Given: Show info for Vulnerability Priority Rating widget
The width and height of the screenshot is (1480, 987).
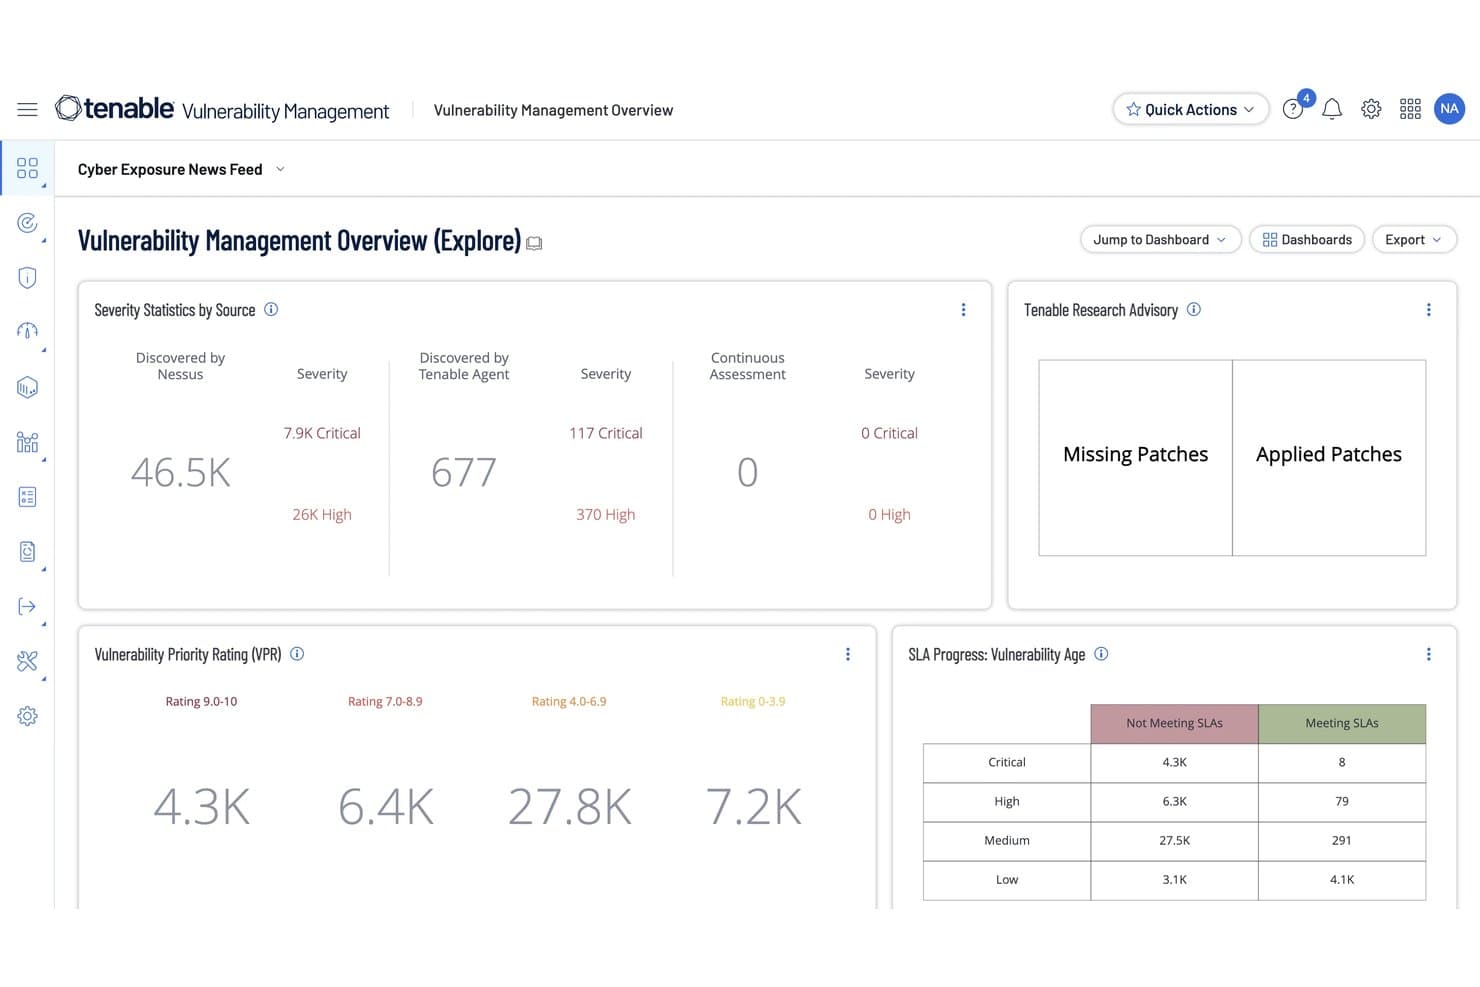Looking at the screenshot, I should click(297, 654).
